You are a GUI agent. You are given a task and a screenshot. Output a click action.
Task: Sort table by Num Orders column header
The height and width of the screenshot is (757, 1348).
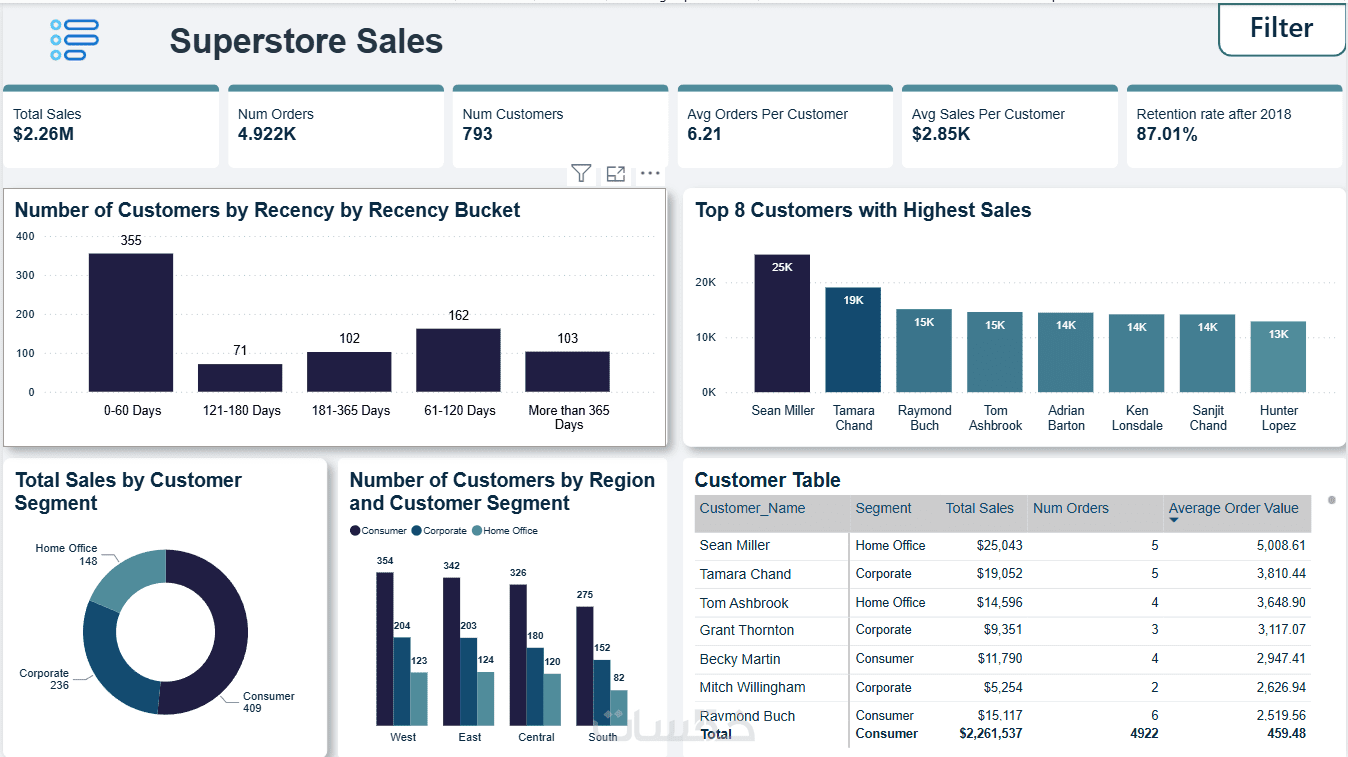point(1070,508)
